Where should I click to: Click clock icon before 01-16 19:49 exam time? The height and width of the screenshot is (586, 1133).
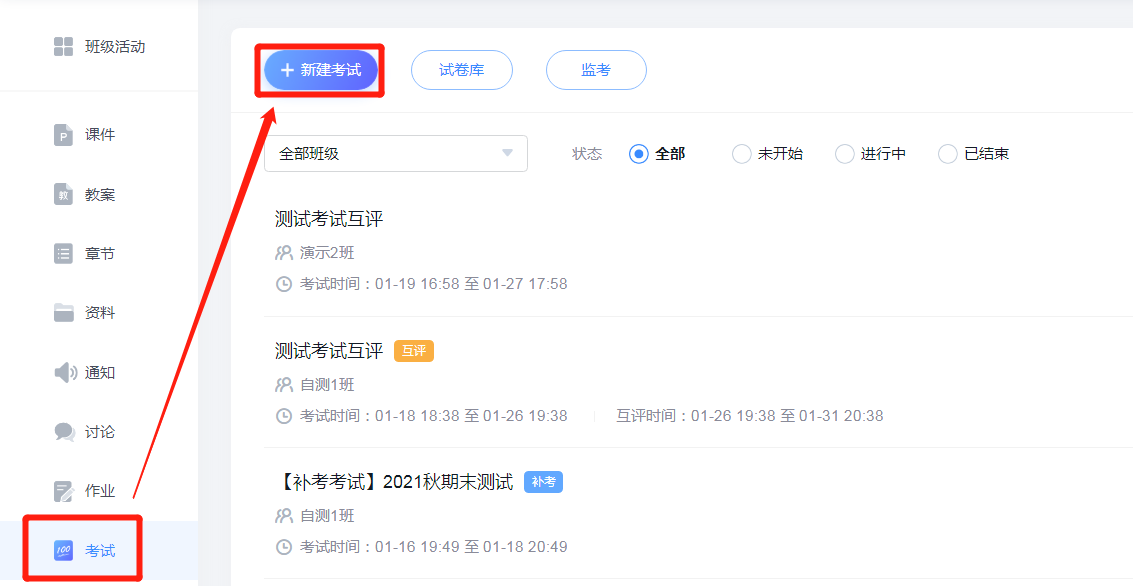[284, 547]
